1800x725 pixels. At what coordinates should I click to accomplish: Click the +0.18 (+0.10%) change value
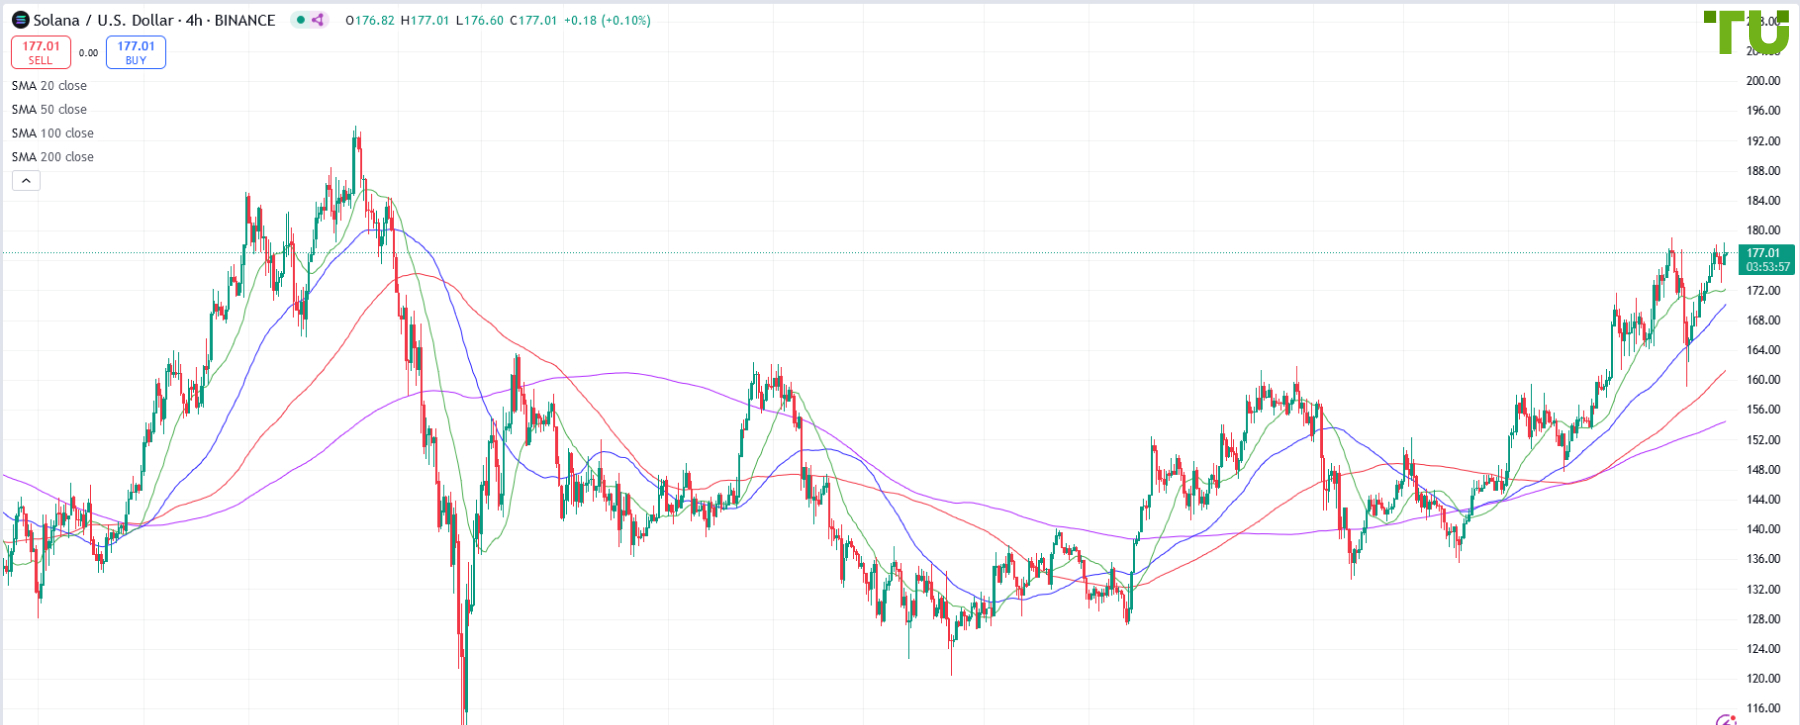pos(607,20)
